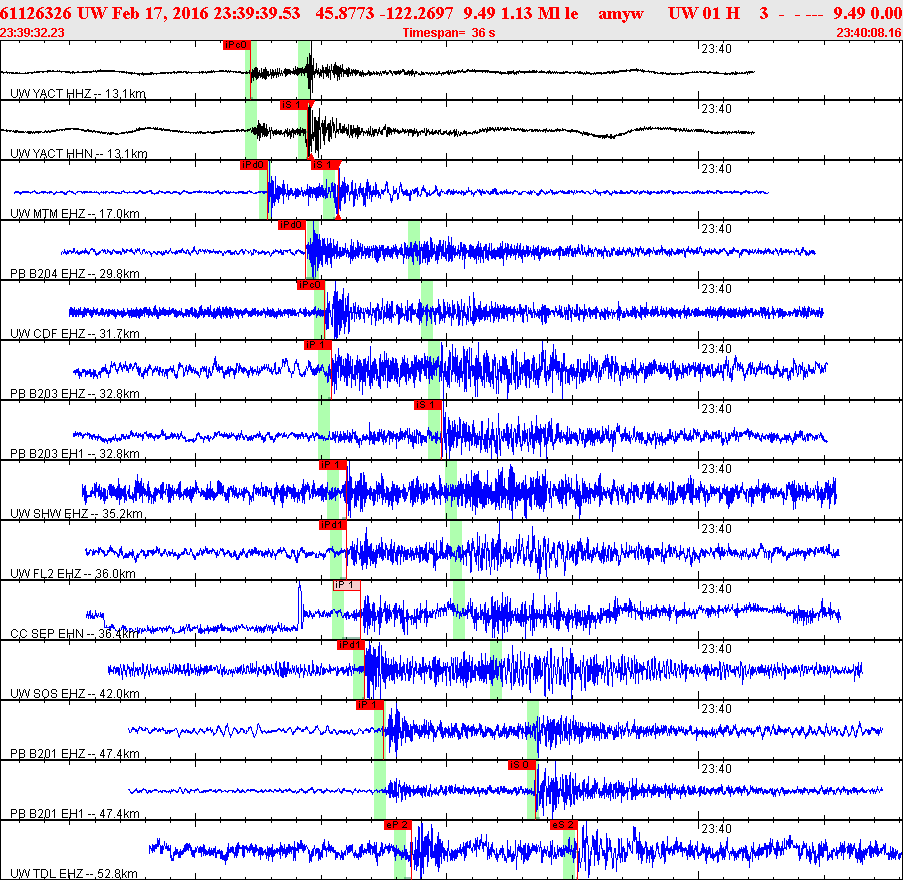Click the 'CC SEP EHN -- 36.4km' label
903x880 pixels.
[74, 634]
